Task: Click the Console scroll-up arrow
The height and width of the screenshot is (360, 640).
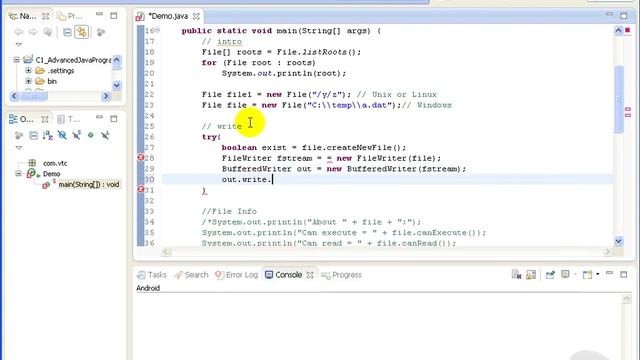Action: point(627,300)
